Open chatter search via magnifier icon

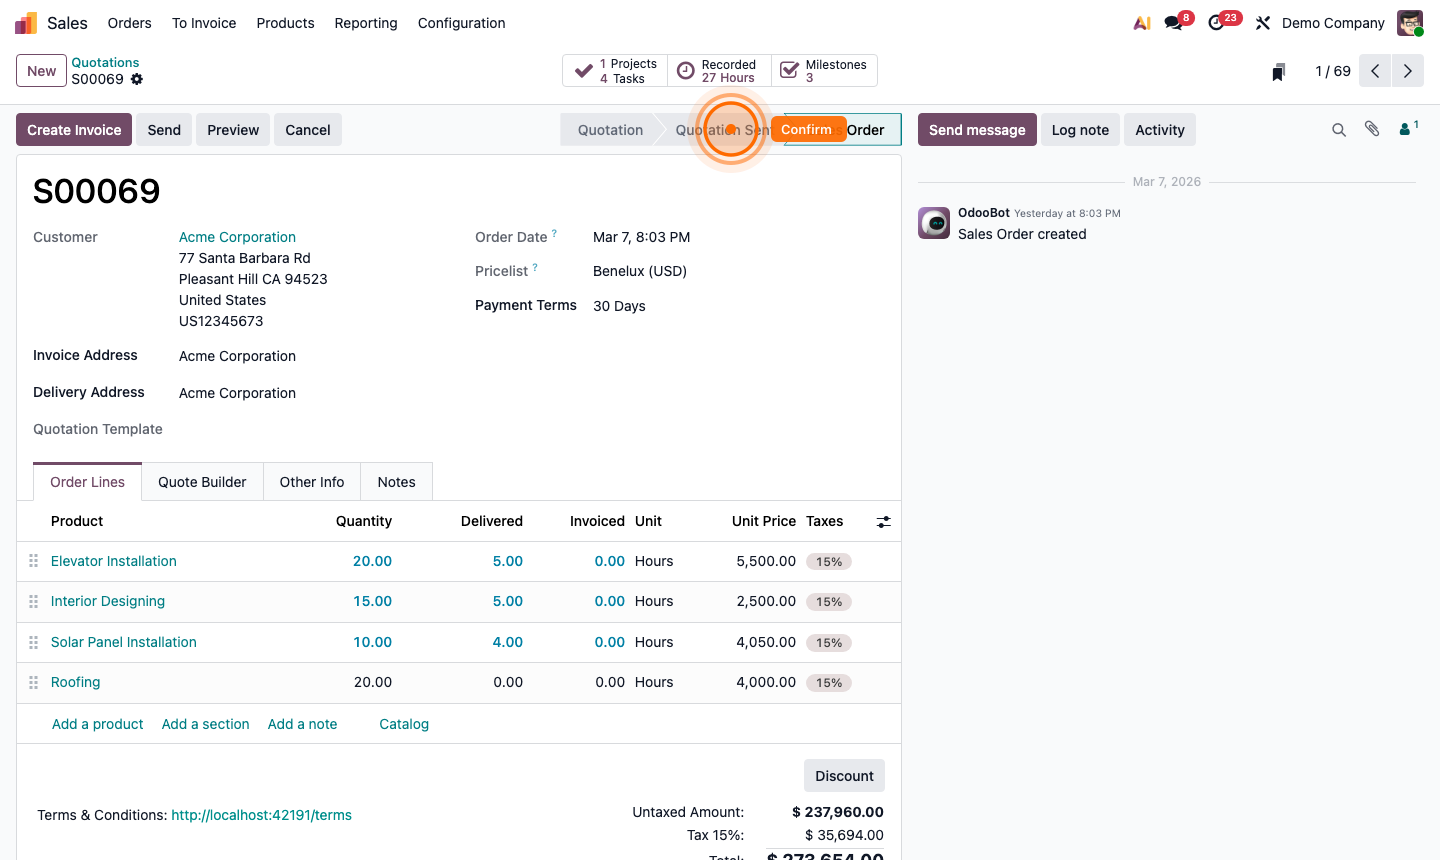[1339, 129]
